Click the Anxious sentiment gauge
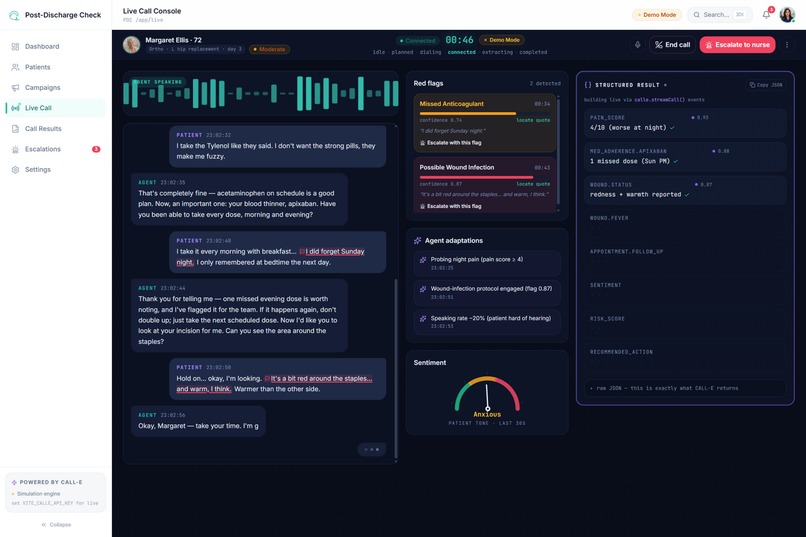The width and height of the screenshot is (806, 537). point(487,396)
